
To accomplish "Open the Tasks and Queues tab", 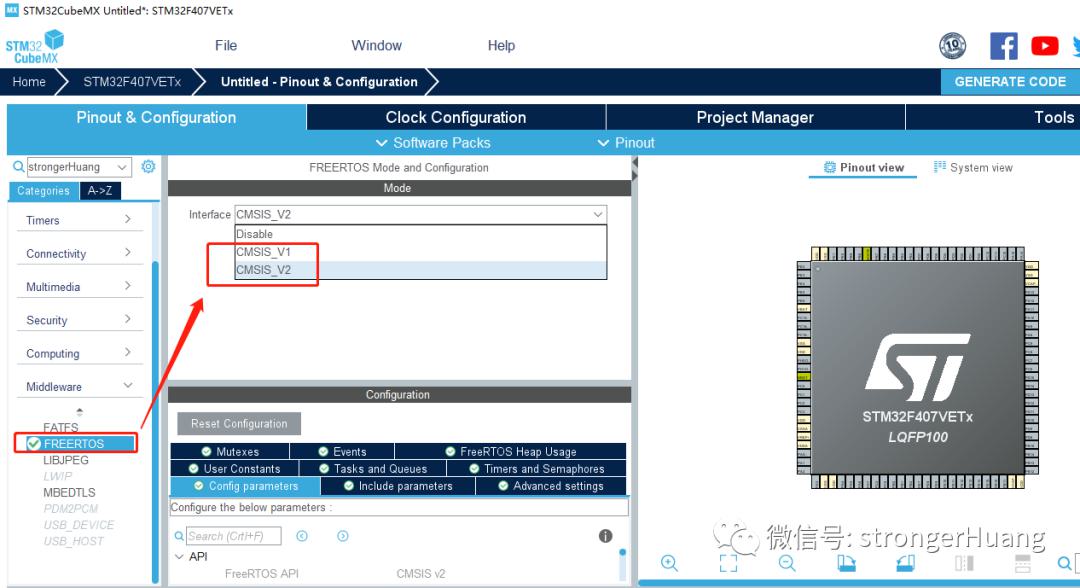I will click(373, 469).
